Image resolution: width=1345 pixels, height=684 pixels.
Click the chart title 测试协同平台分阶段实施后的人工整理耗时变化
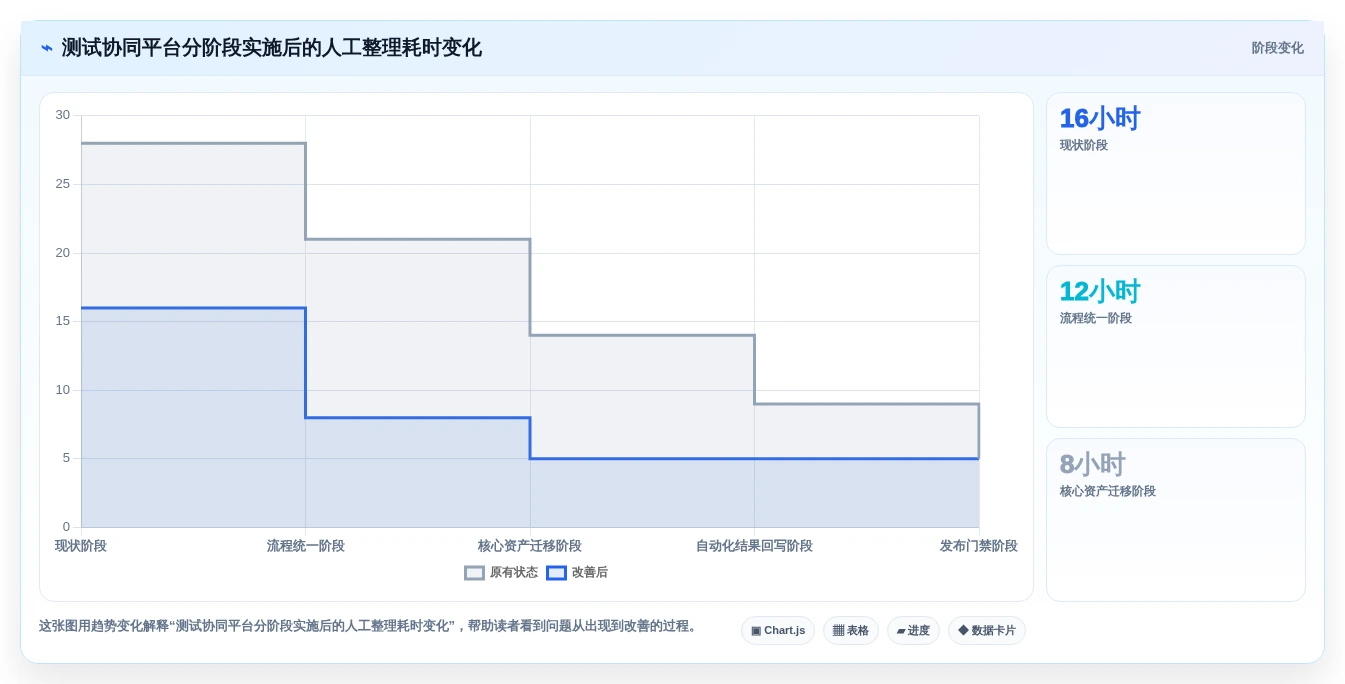point(272,48)
